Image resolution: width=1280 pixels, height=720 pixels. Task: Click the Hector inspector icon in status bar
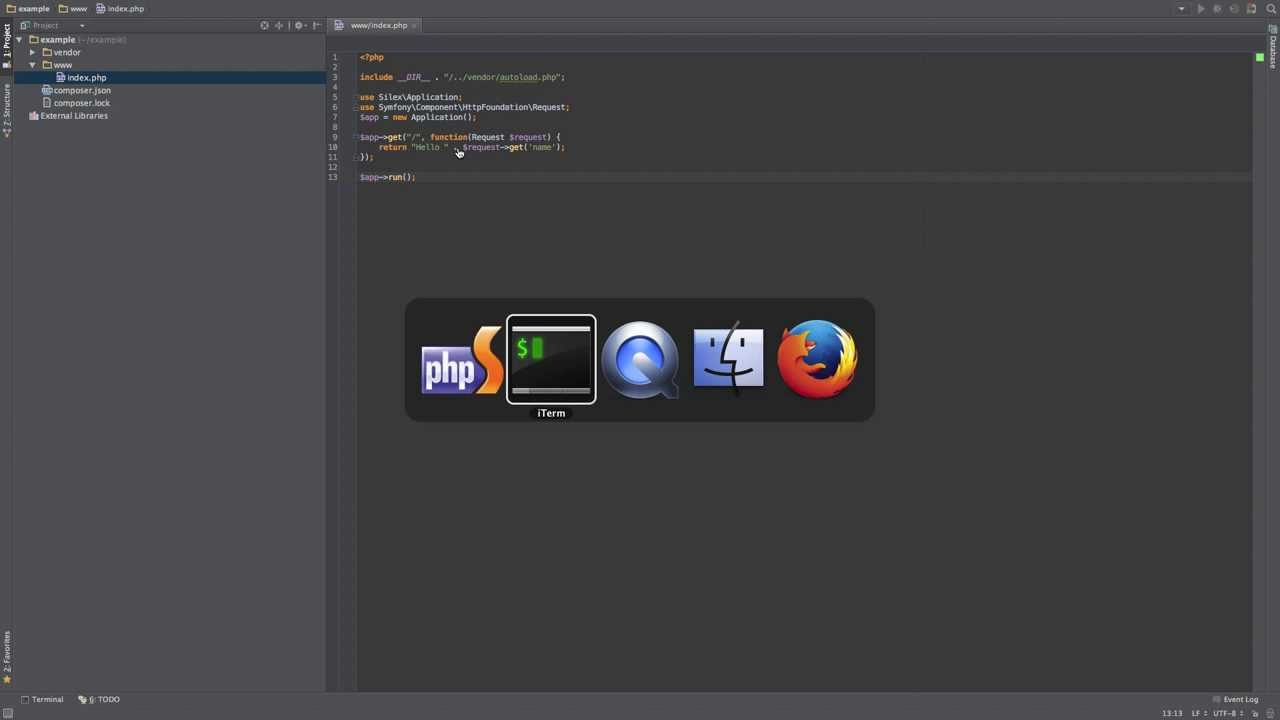[x=1270, y=714]
